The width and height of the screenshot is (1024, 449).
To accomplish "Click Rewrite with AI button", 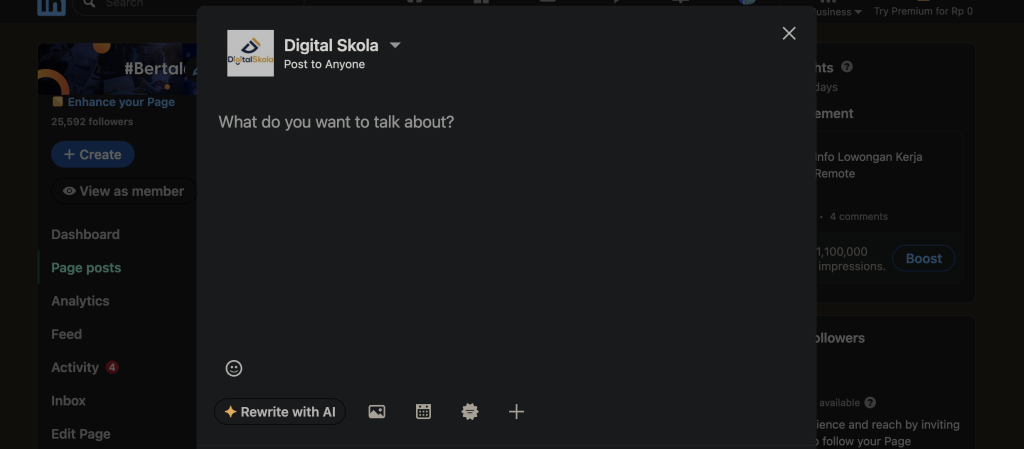I will pyautogui.click(x=280, y=412).
